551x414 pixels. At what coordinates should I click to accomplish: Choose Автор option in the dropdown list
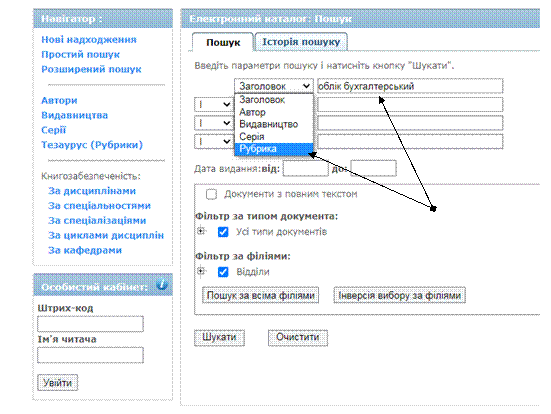click(x=274, y=112)
